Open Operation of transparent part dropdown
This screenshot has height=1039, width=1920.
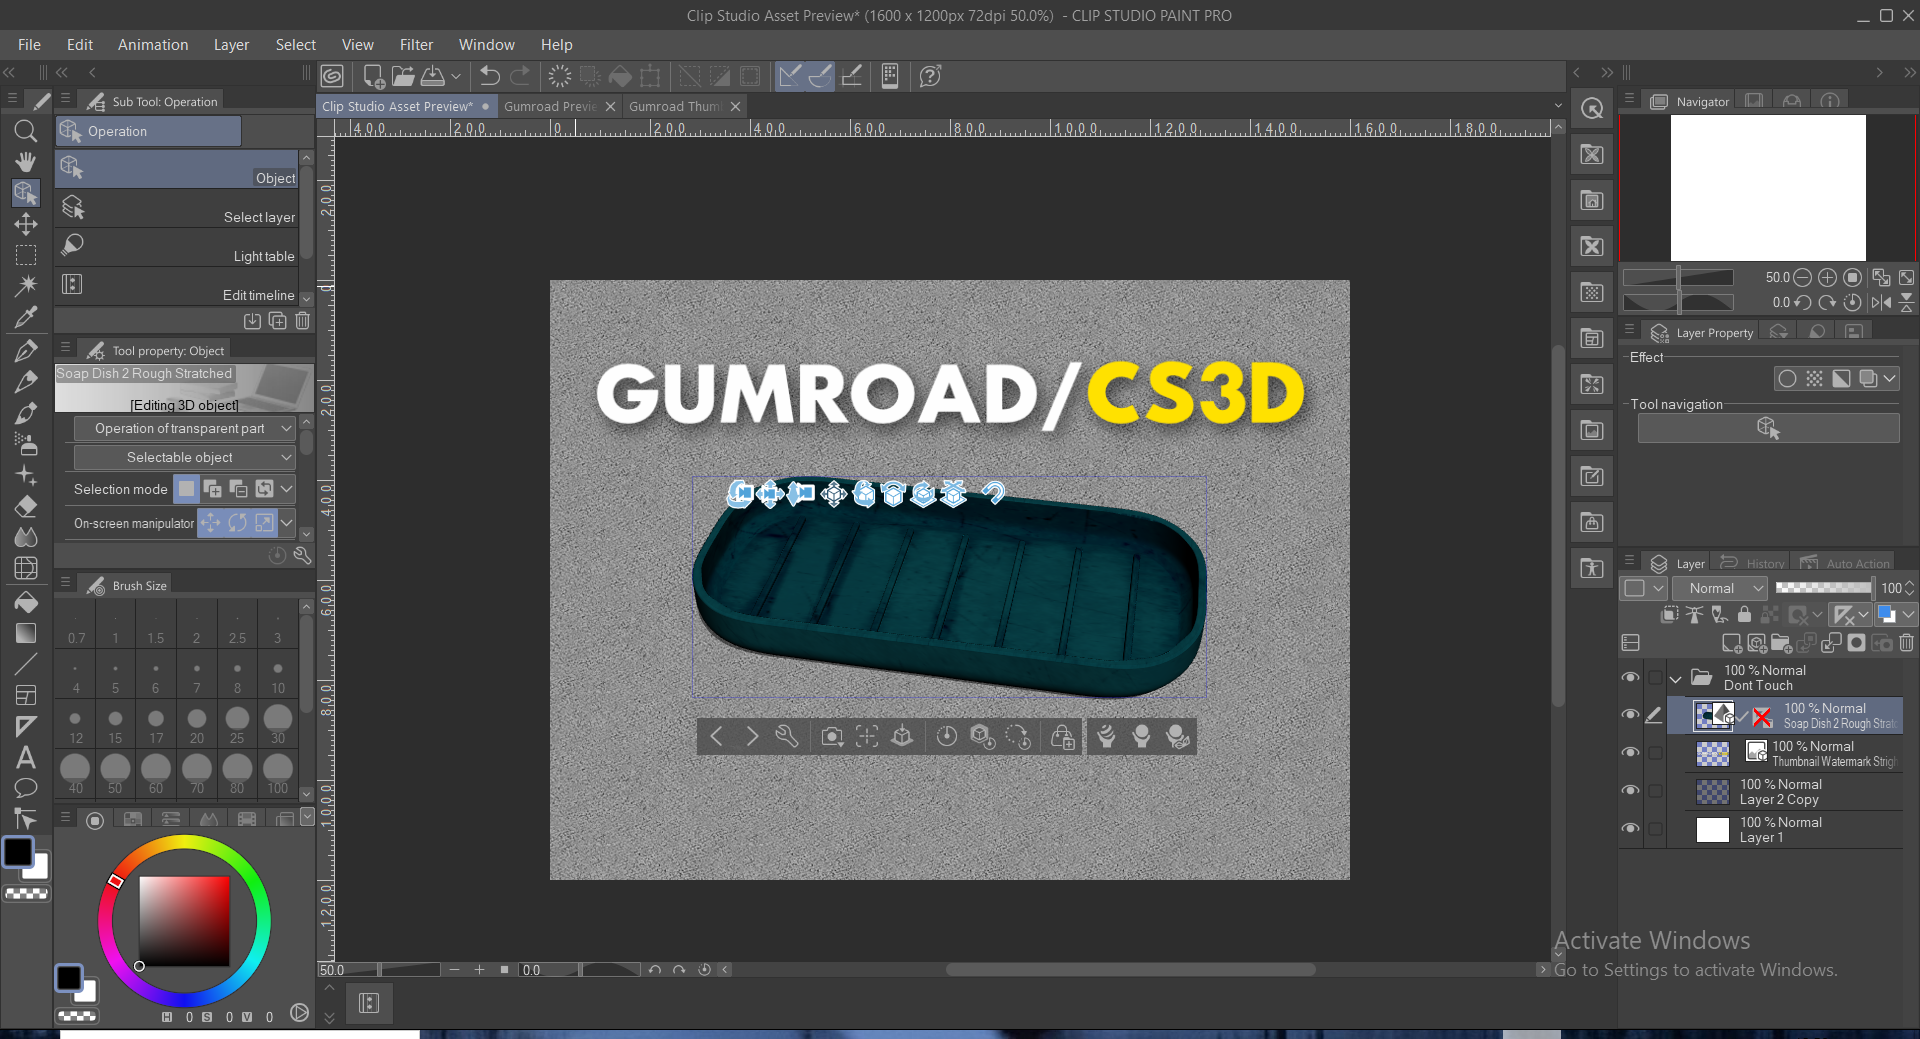click(x=185, y=428)
